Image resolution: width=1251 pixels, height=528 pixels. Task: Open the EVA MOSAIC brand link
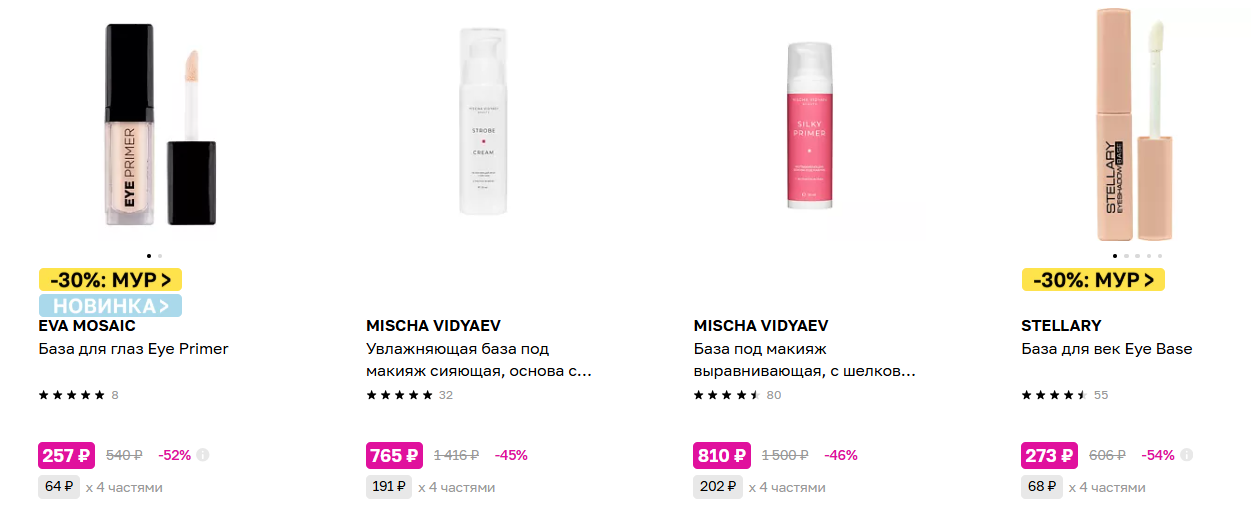tap(87, 326)
